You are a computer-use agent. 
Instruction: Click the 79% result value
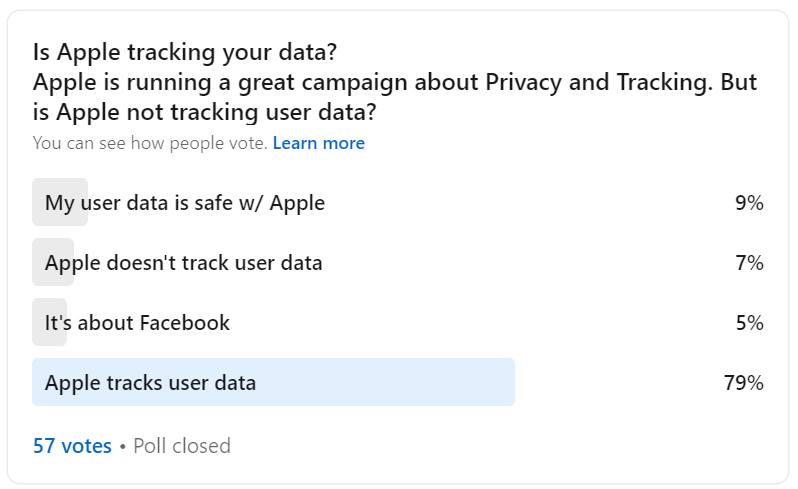(744, 383)
